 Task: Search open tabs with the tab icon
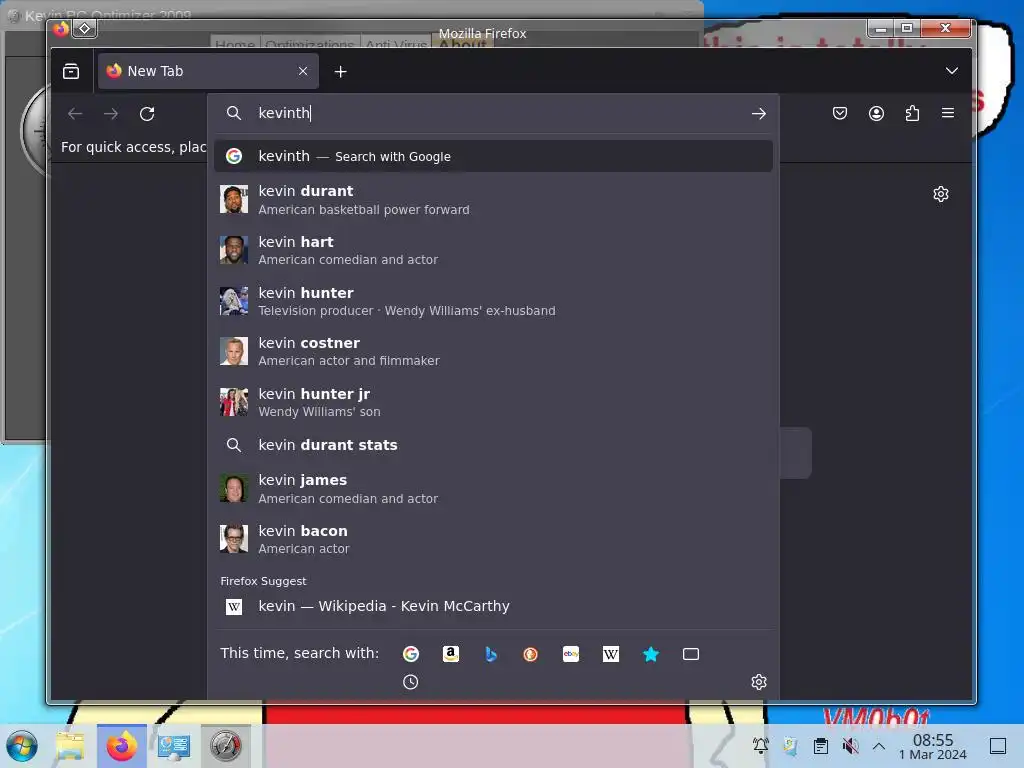pyautogui.click(x=691, y=654)
